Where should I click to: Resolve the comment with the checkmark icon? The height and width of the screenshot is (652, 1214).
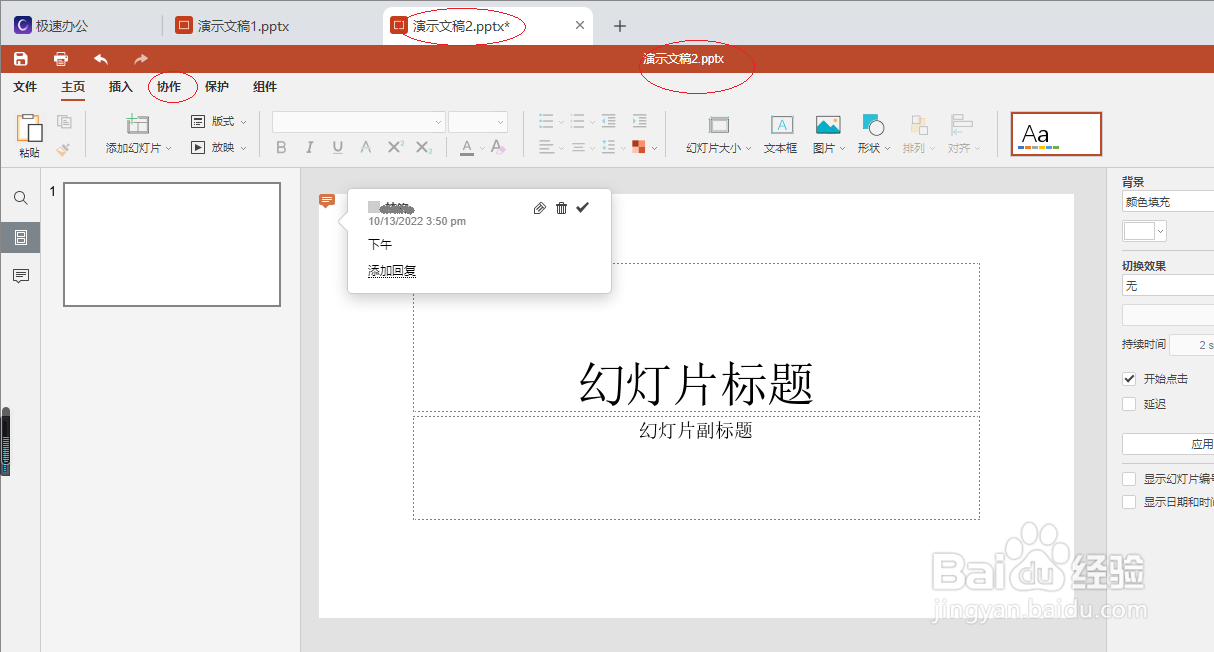point(582,208)
